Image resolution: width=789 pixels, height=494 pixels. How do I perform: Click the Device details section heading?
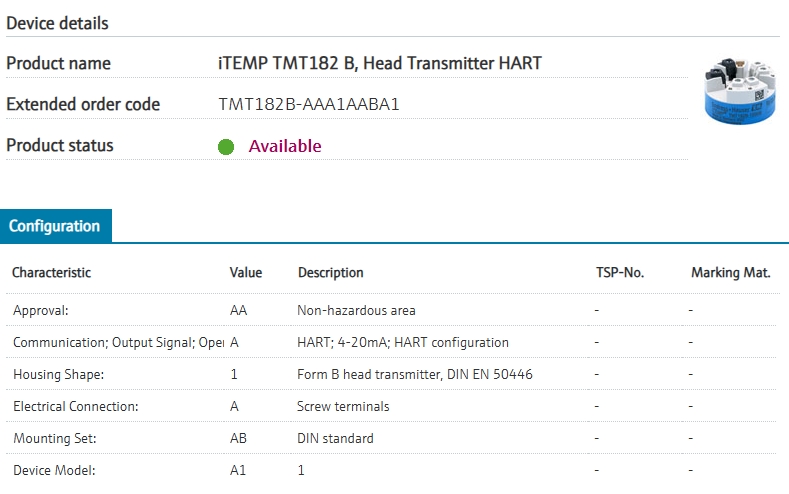coord(57,23)
